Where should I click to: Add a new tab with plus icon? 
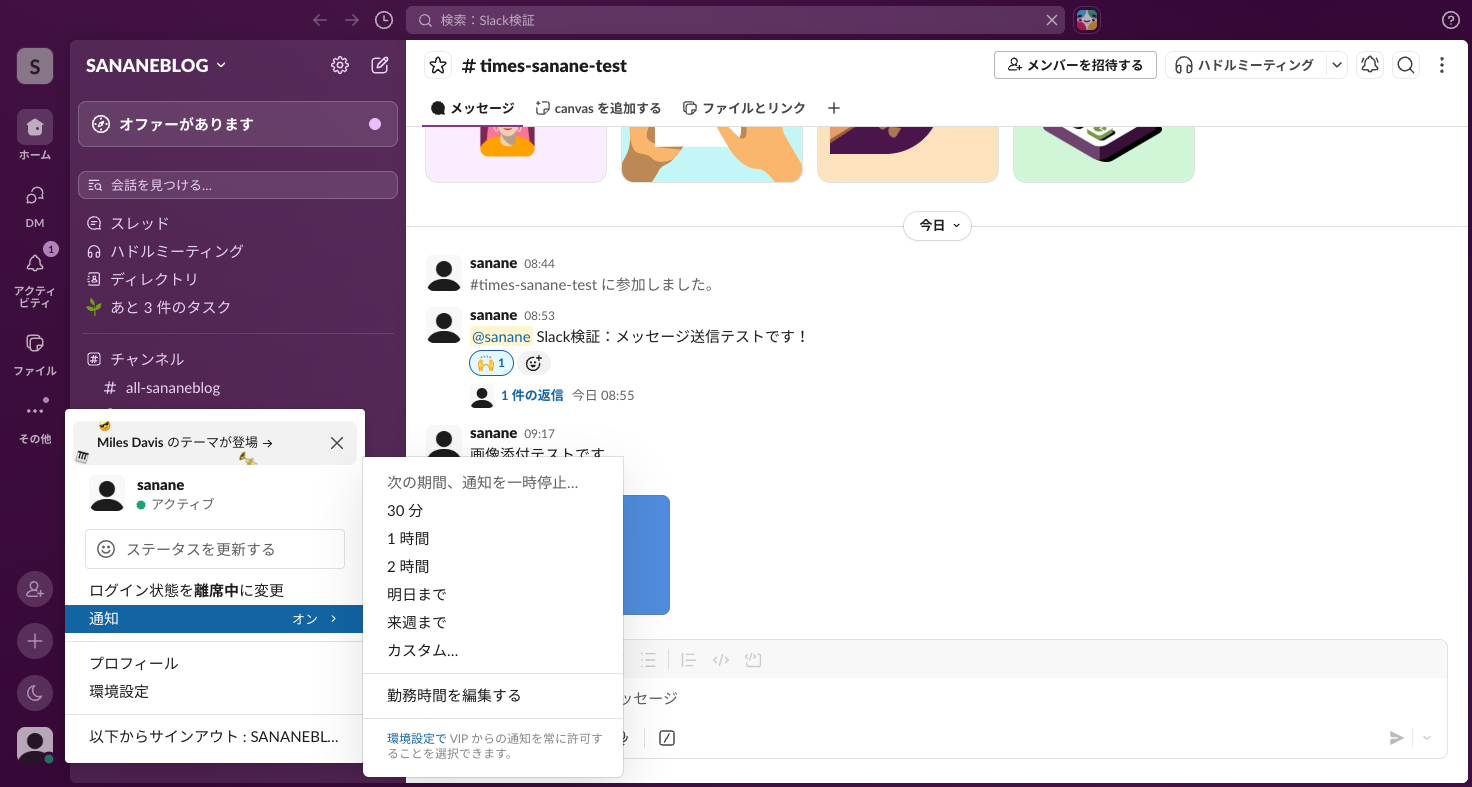pos(834,108)
